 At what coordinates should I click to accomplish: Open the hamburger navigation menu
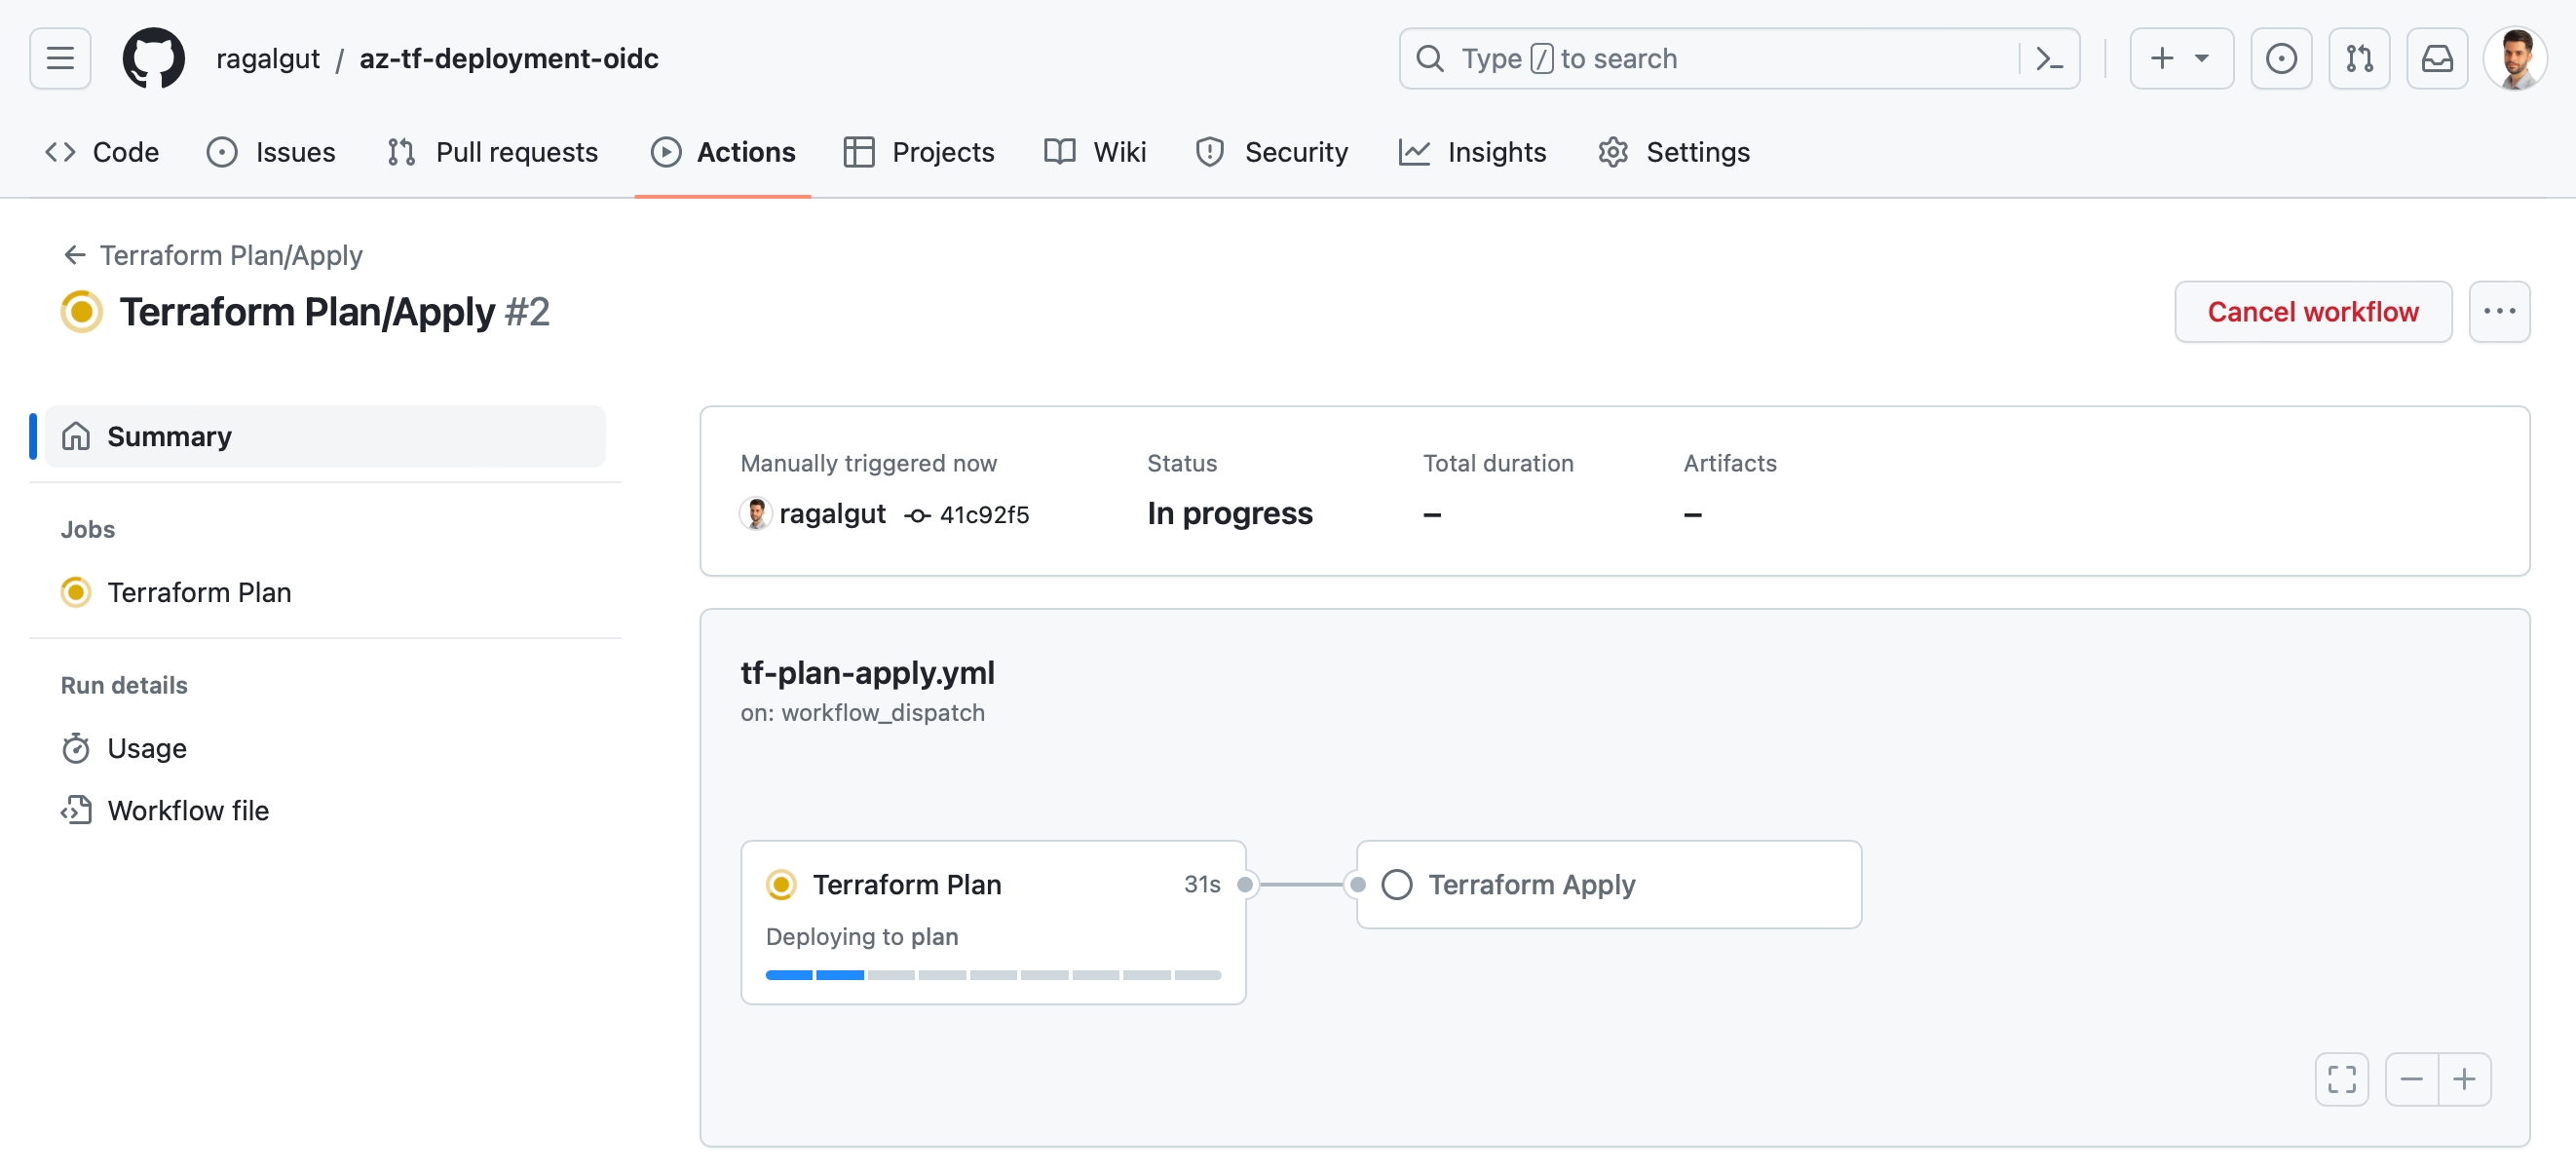[60, 59]
